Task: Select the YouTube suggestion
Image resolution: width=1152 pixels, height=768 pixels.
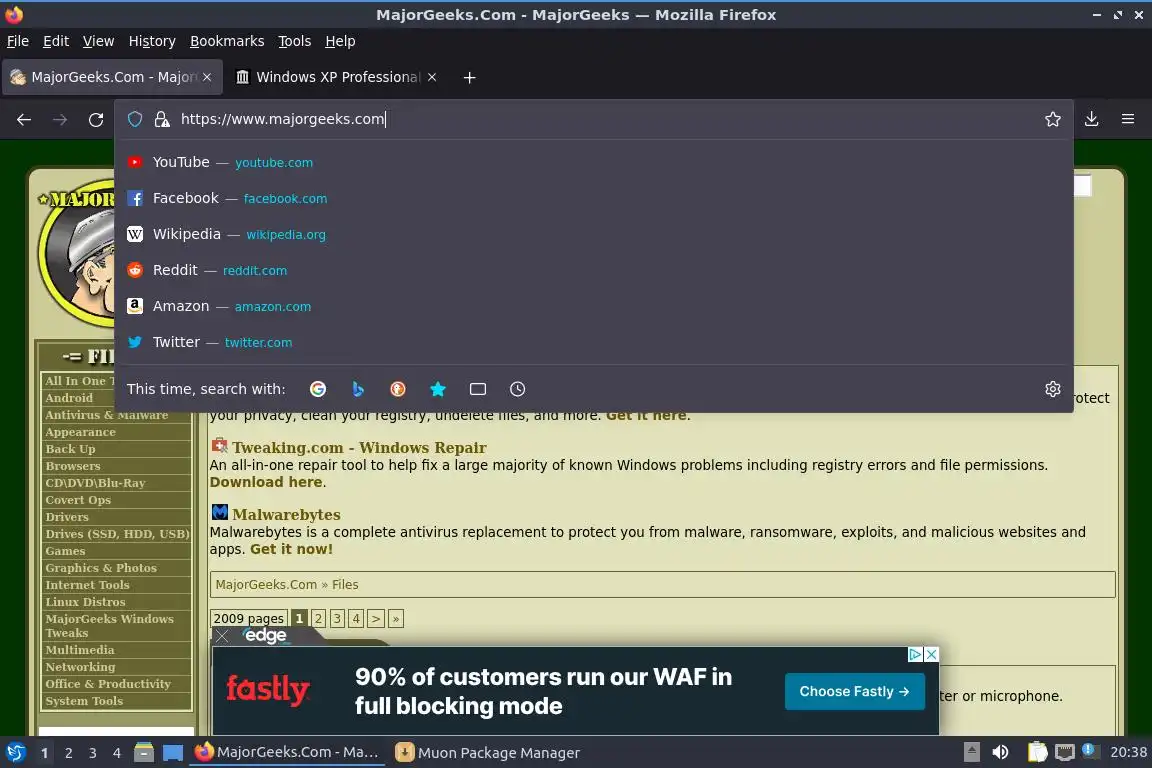Action: click(x=594, y=162)
